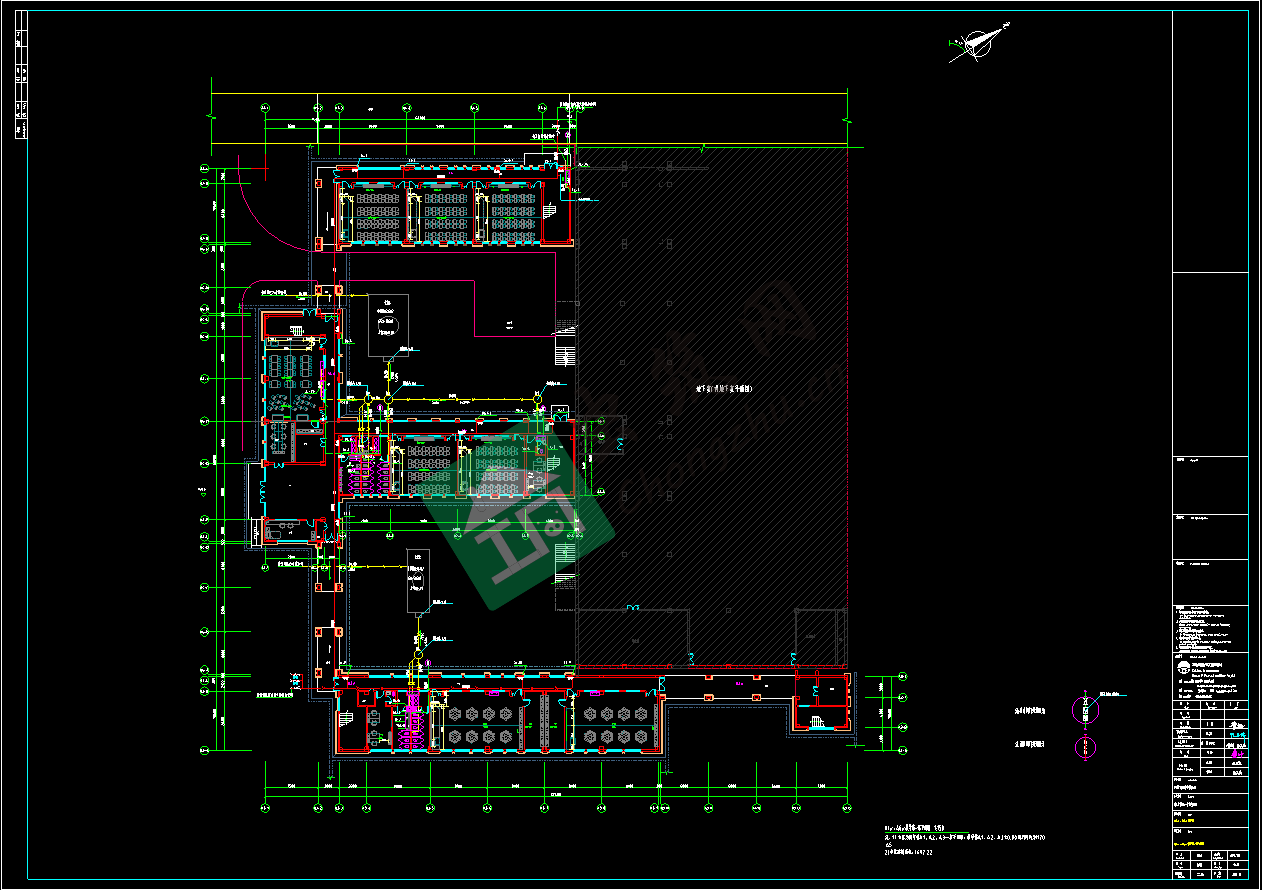Click the magenta signature in title block

1238,737
